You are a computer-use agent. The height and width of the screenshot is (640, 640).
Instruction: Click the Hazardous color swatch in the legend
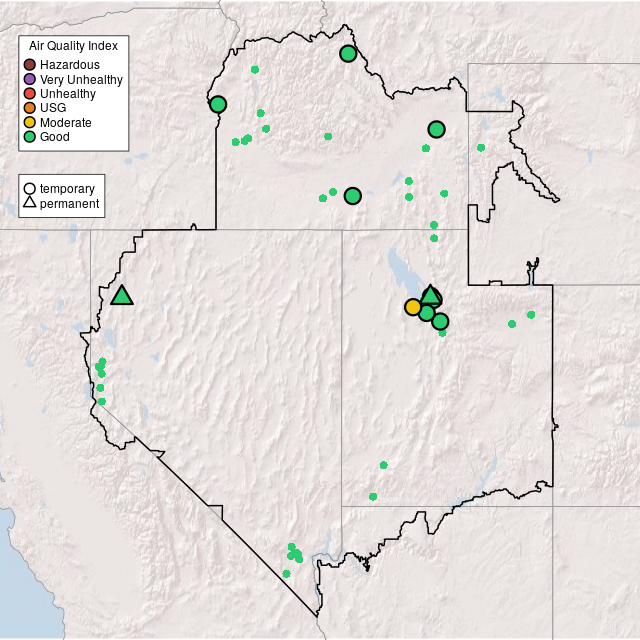(x=30, y=65)
